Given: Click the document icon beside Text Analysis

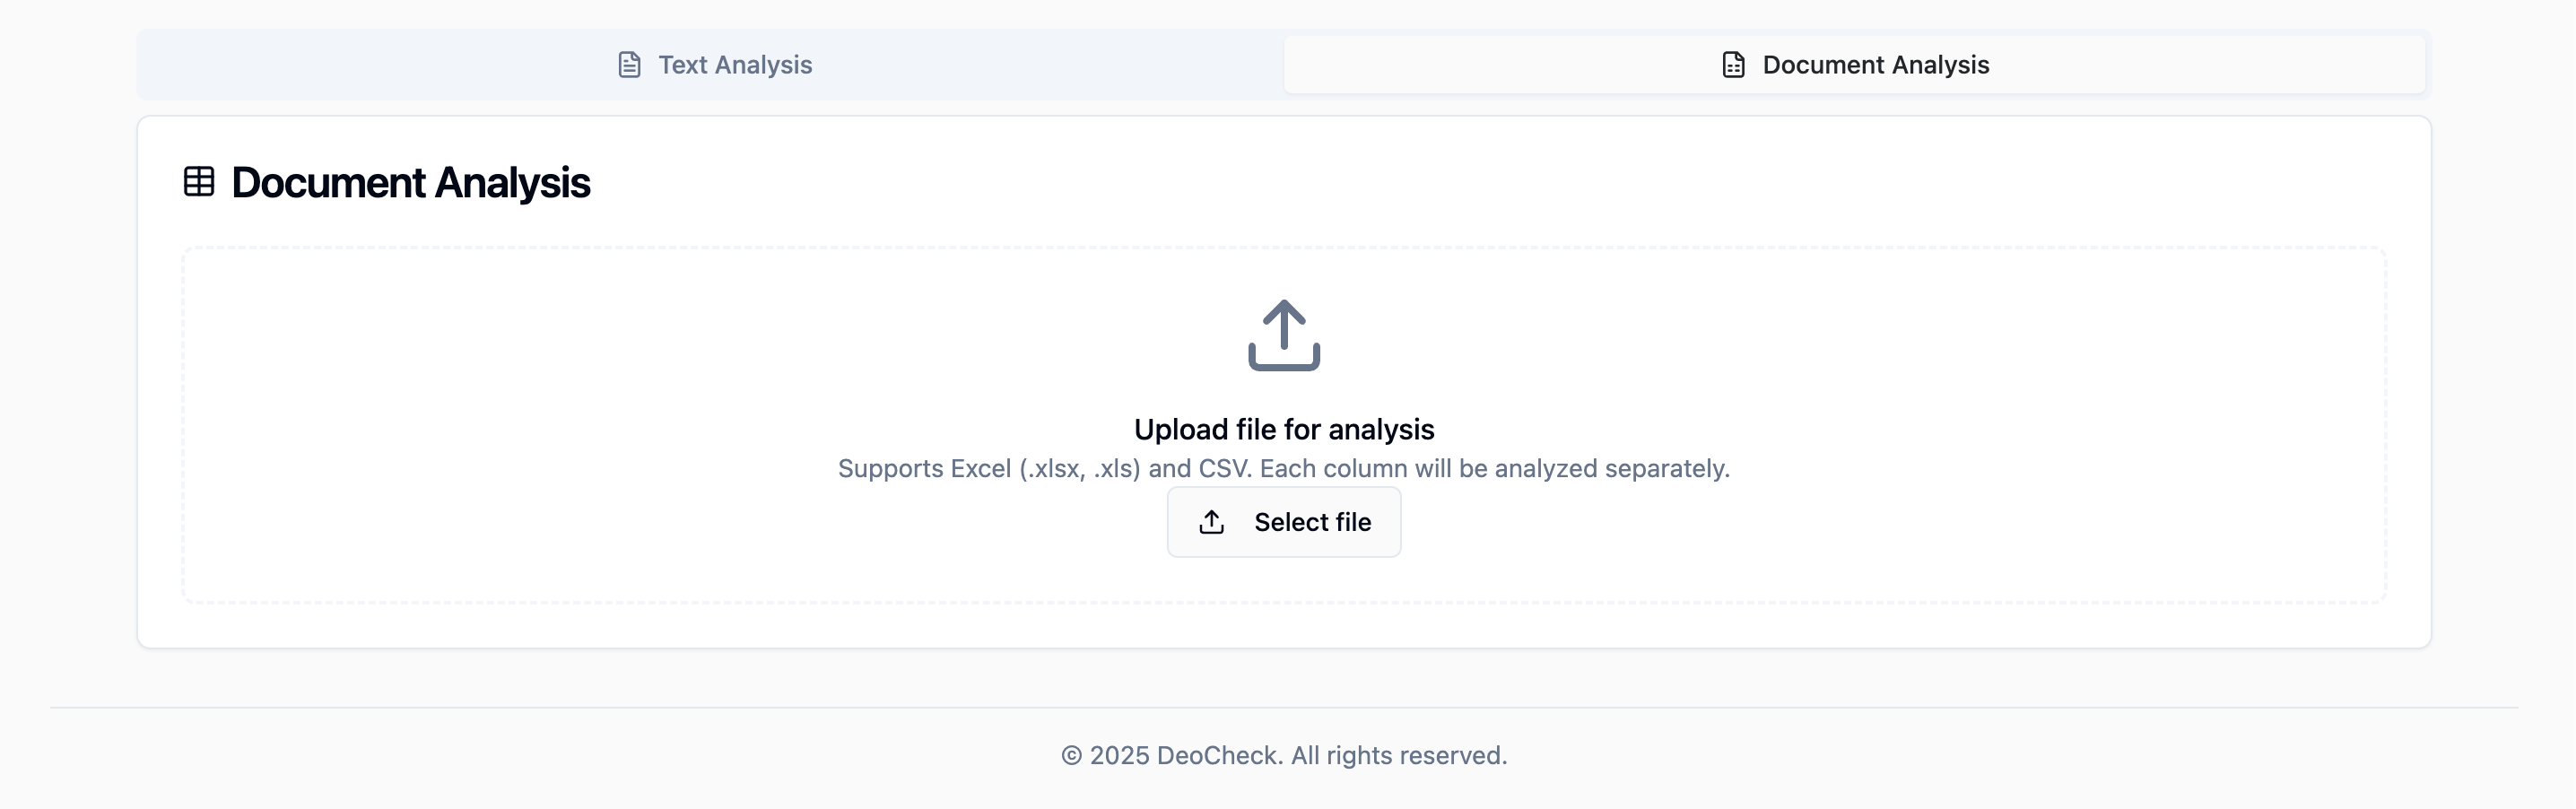Looking at the screenshot, I should coord(629,65).
